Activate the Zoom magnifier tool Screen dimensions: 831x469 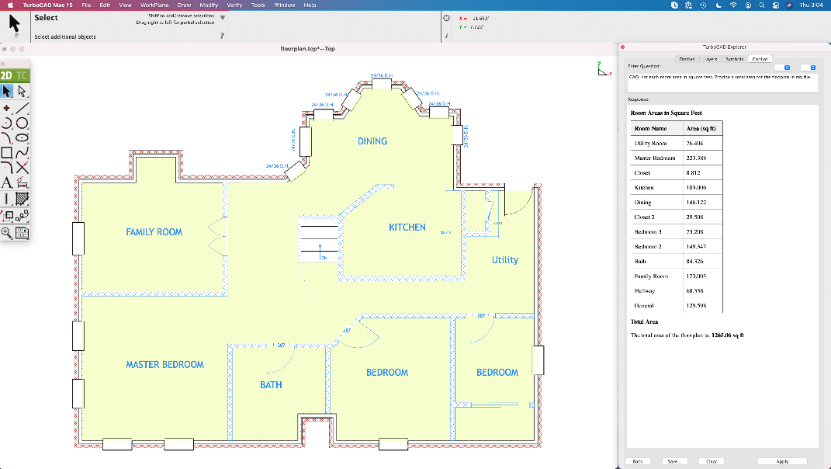coord(7,233)
